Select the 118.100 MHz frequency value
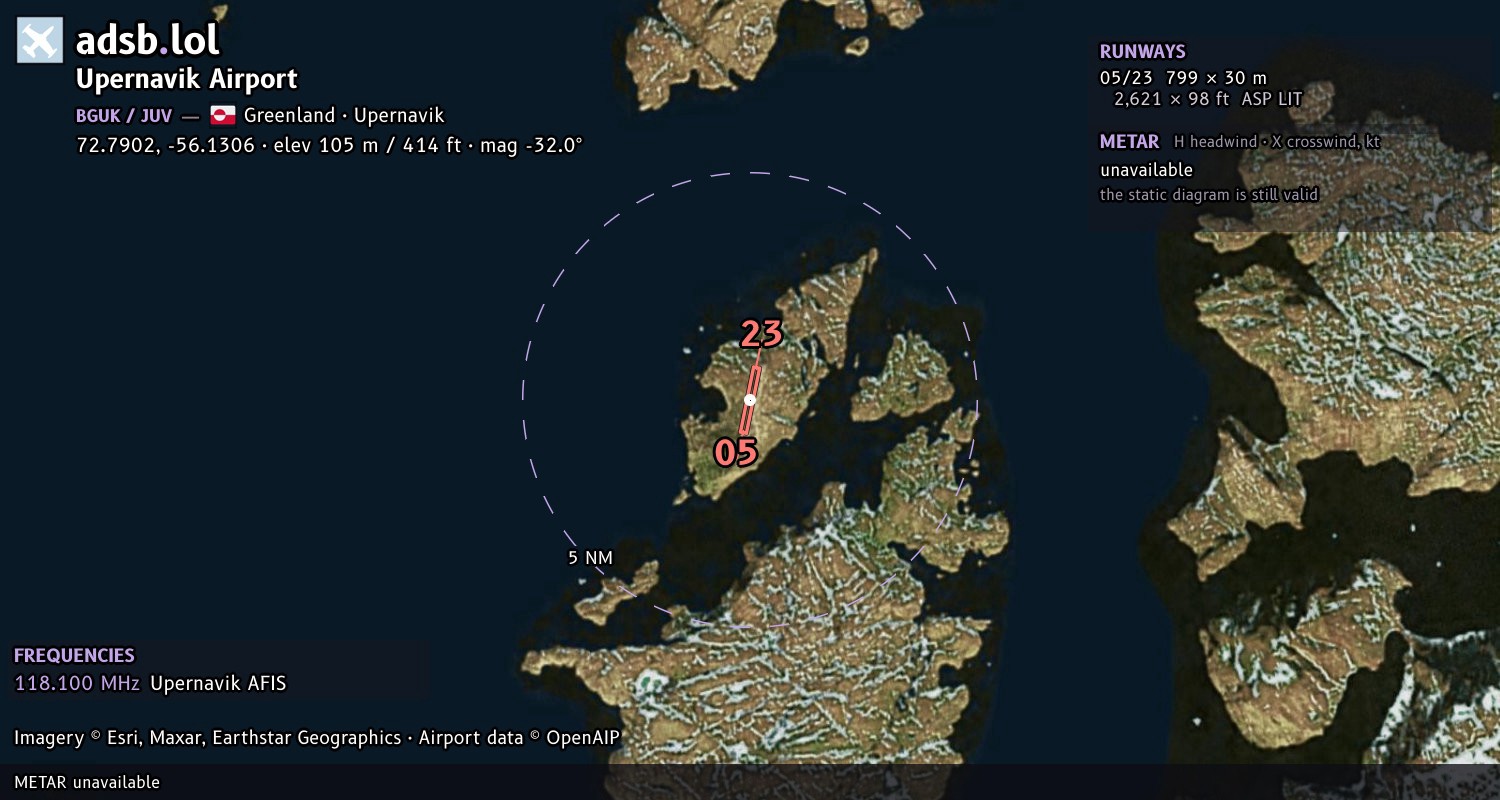This screenshot has height=800, width=1500. pyautogui.click(x=78, y=684)
